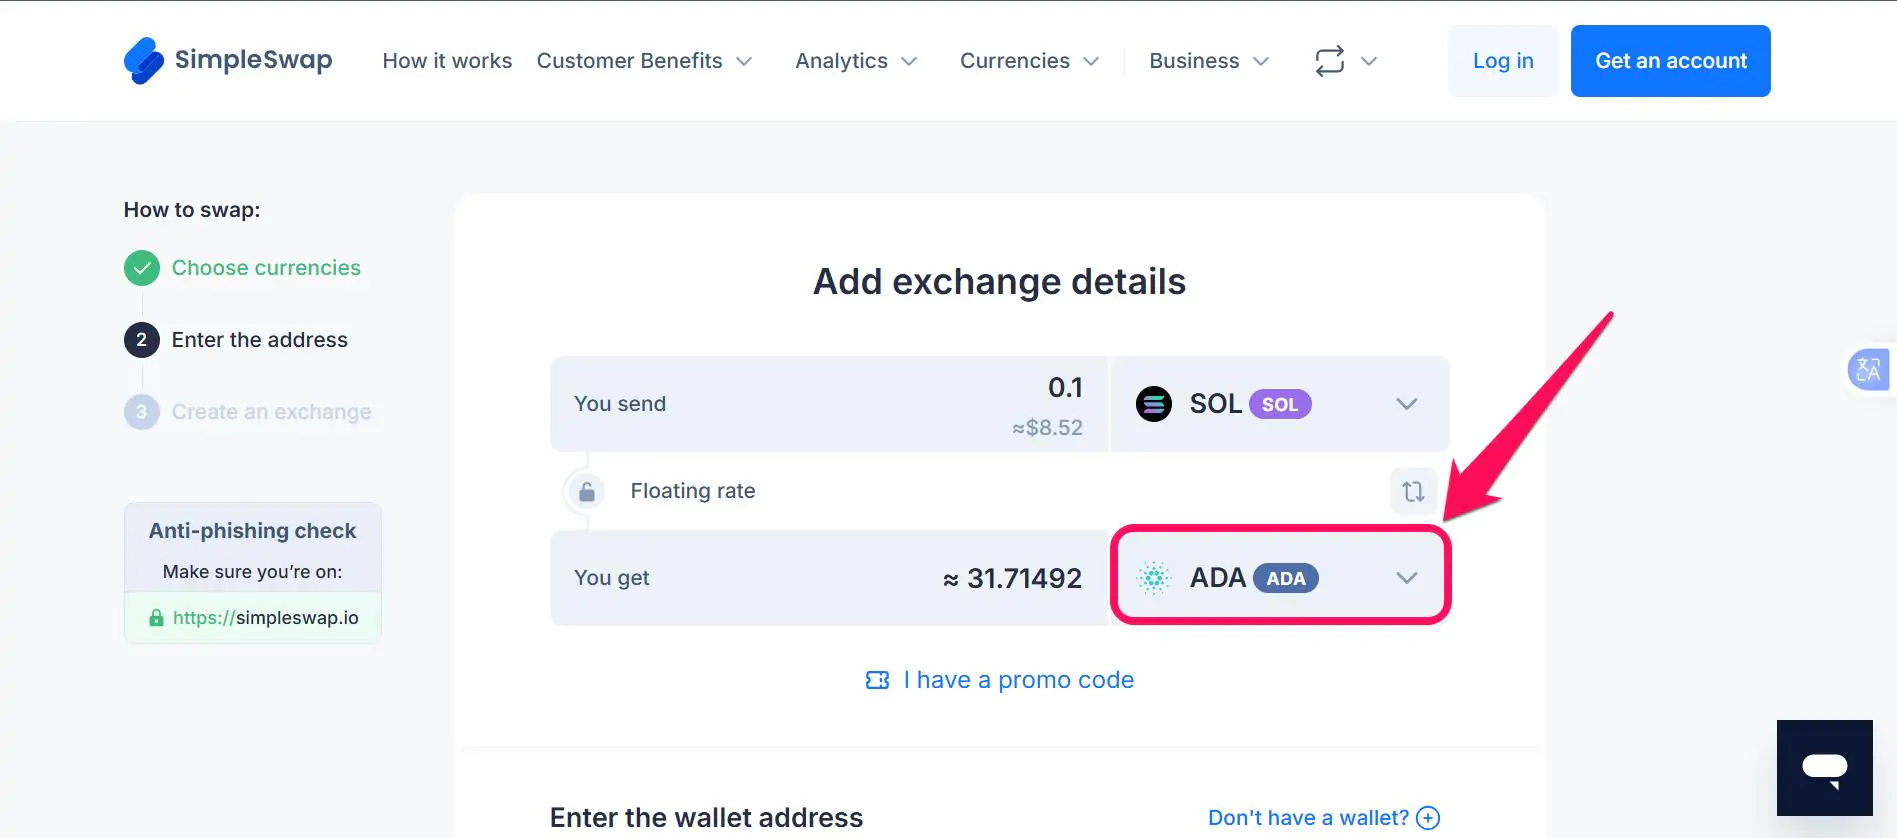The height and width of the screenshot is (838, 1897).
Task: Click the Solana coin icon in You send row
Action: 1154,404
